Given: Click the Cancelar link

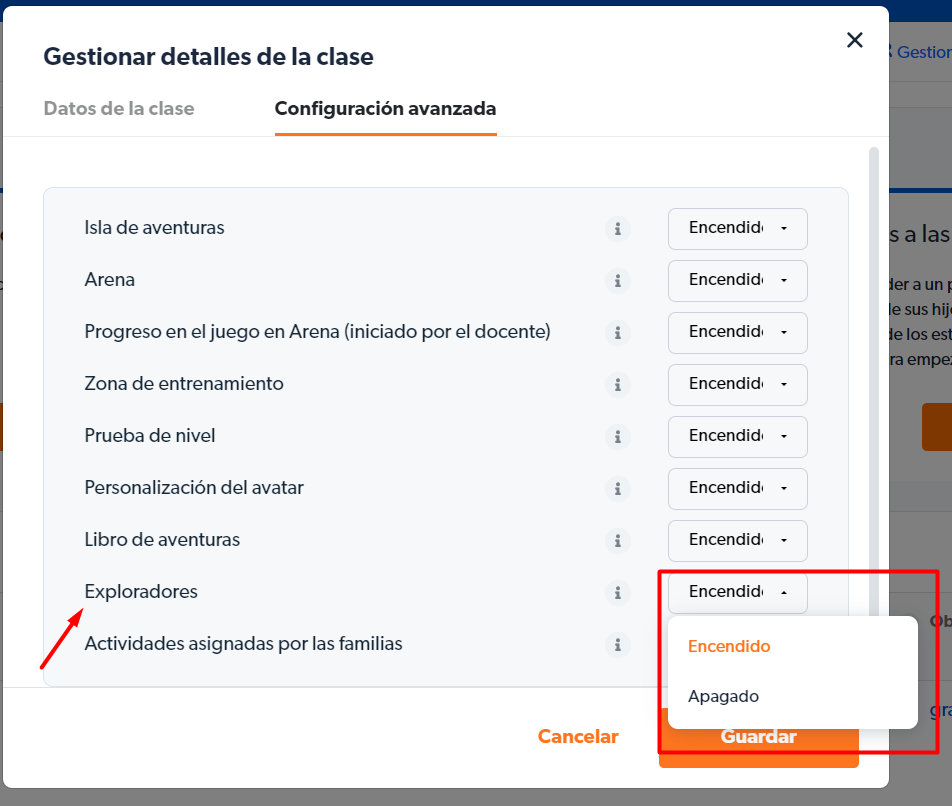Looking at the screenshot, I should [578, 737].
